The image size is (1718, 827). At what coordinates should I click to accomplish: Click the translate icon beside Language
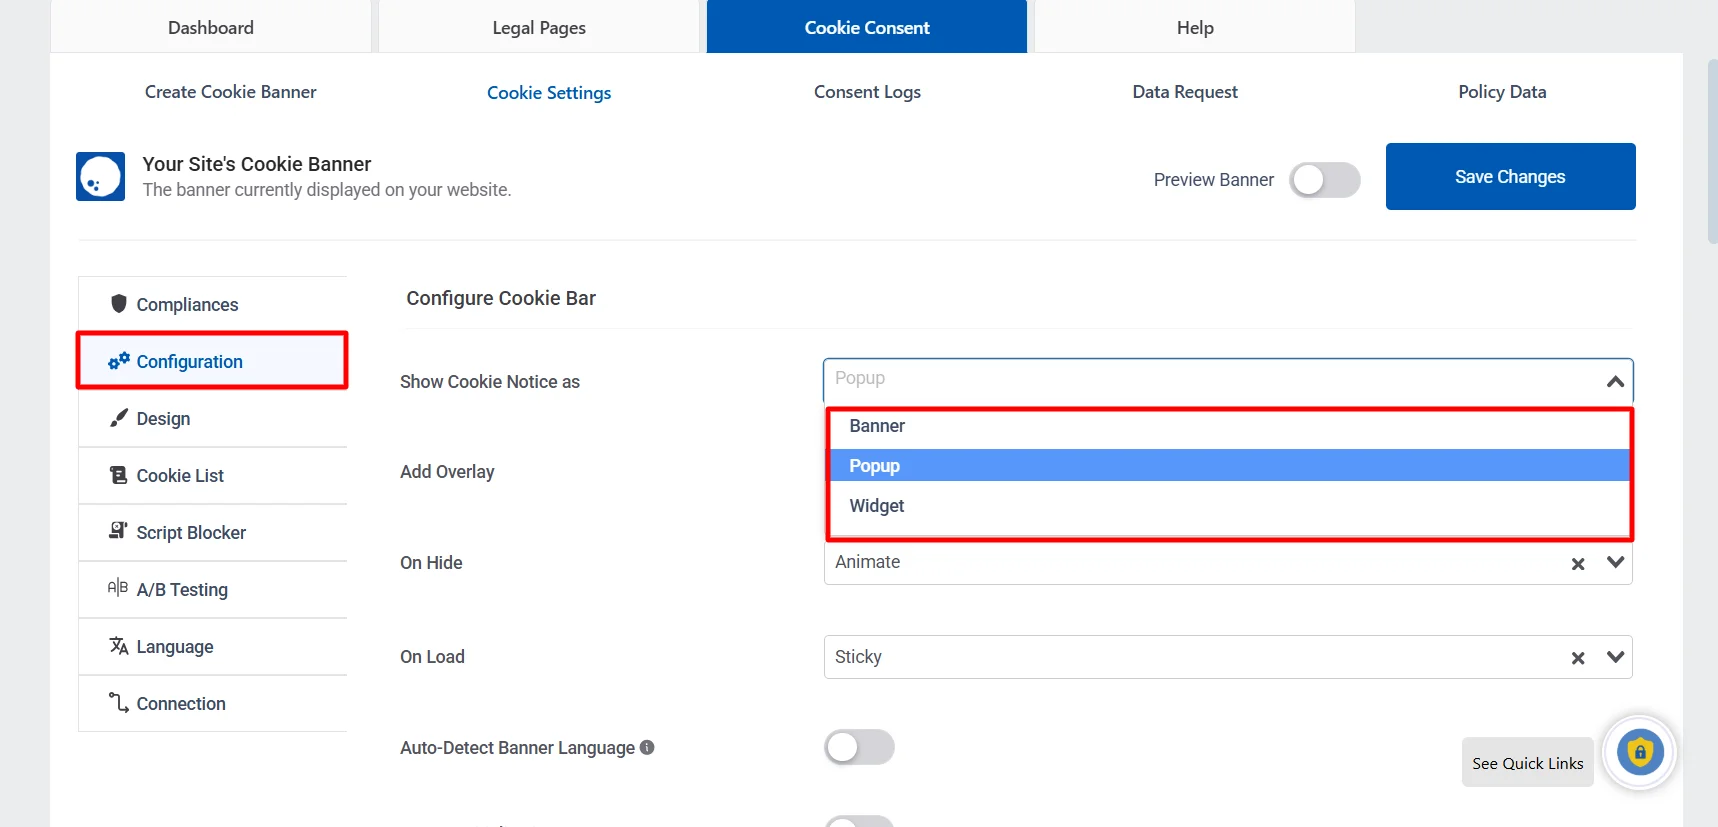click(x=119, y=645)
